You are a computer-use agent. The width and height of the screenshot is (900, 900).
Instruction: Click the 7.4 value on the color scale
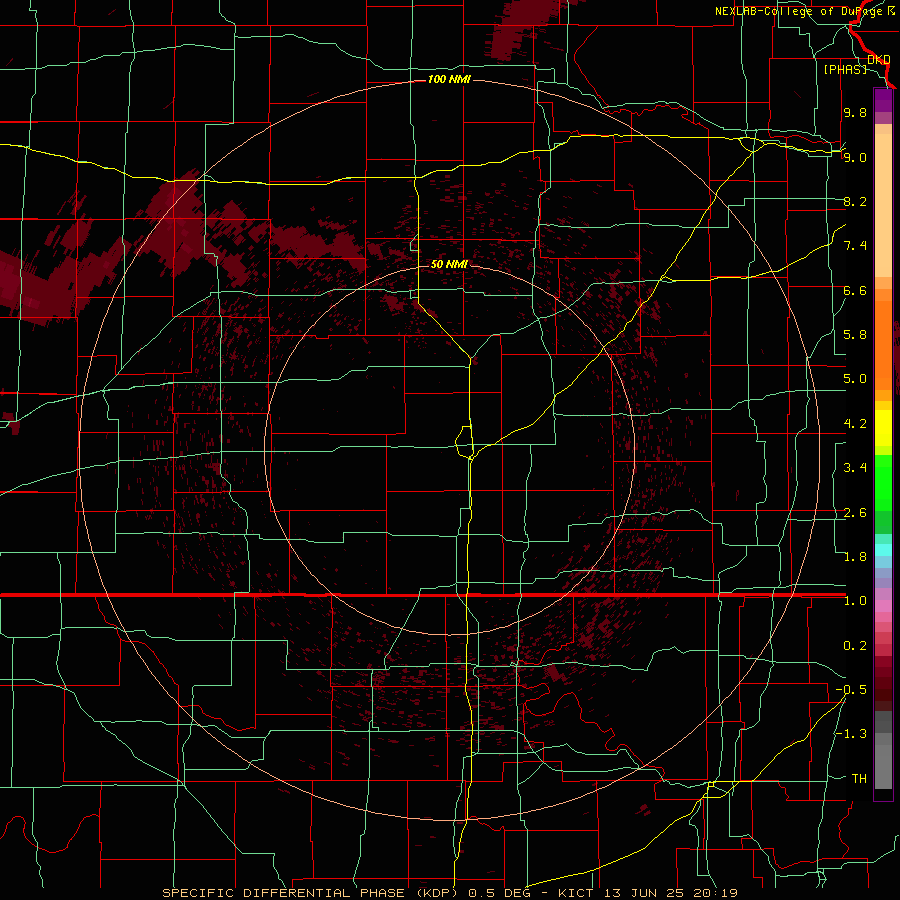(x=855, y=246)
